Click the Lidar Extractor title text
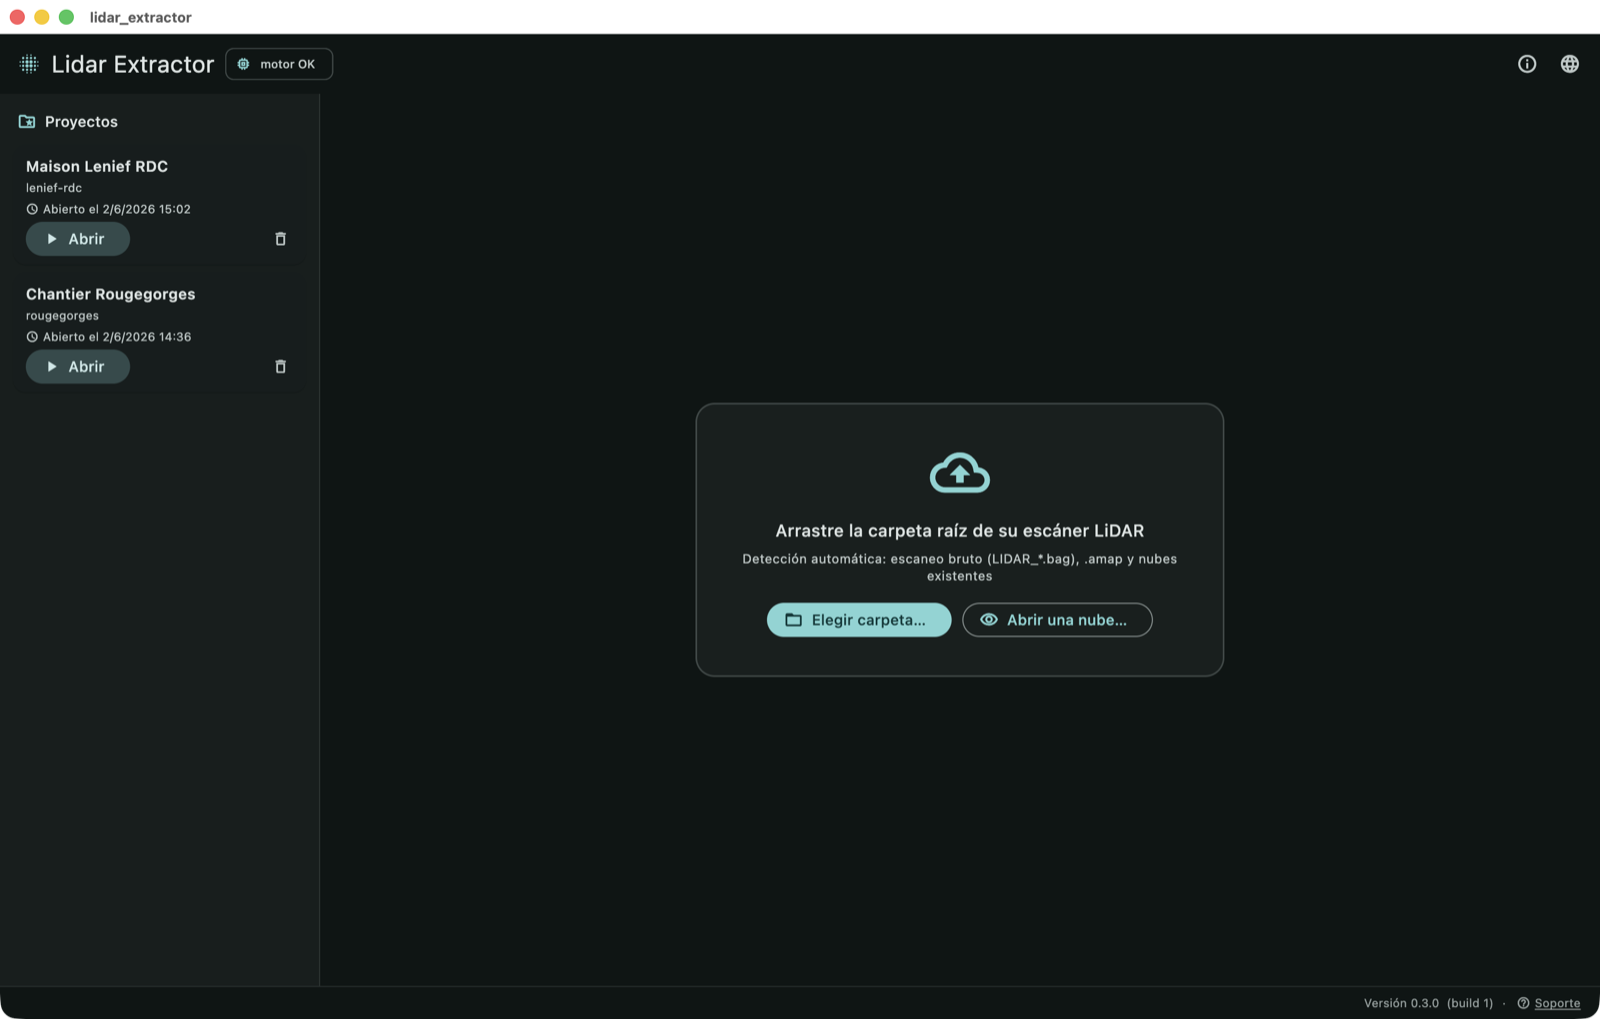The width and height of the screenshot is (1600, 1019). (133, 64)
